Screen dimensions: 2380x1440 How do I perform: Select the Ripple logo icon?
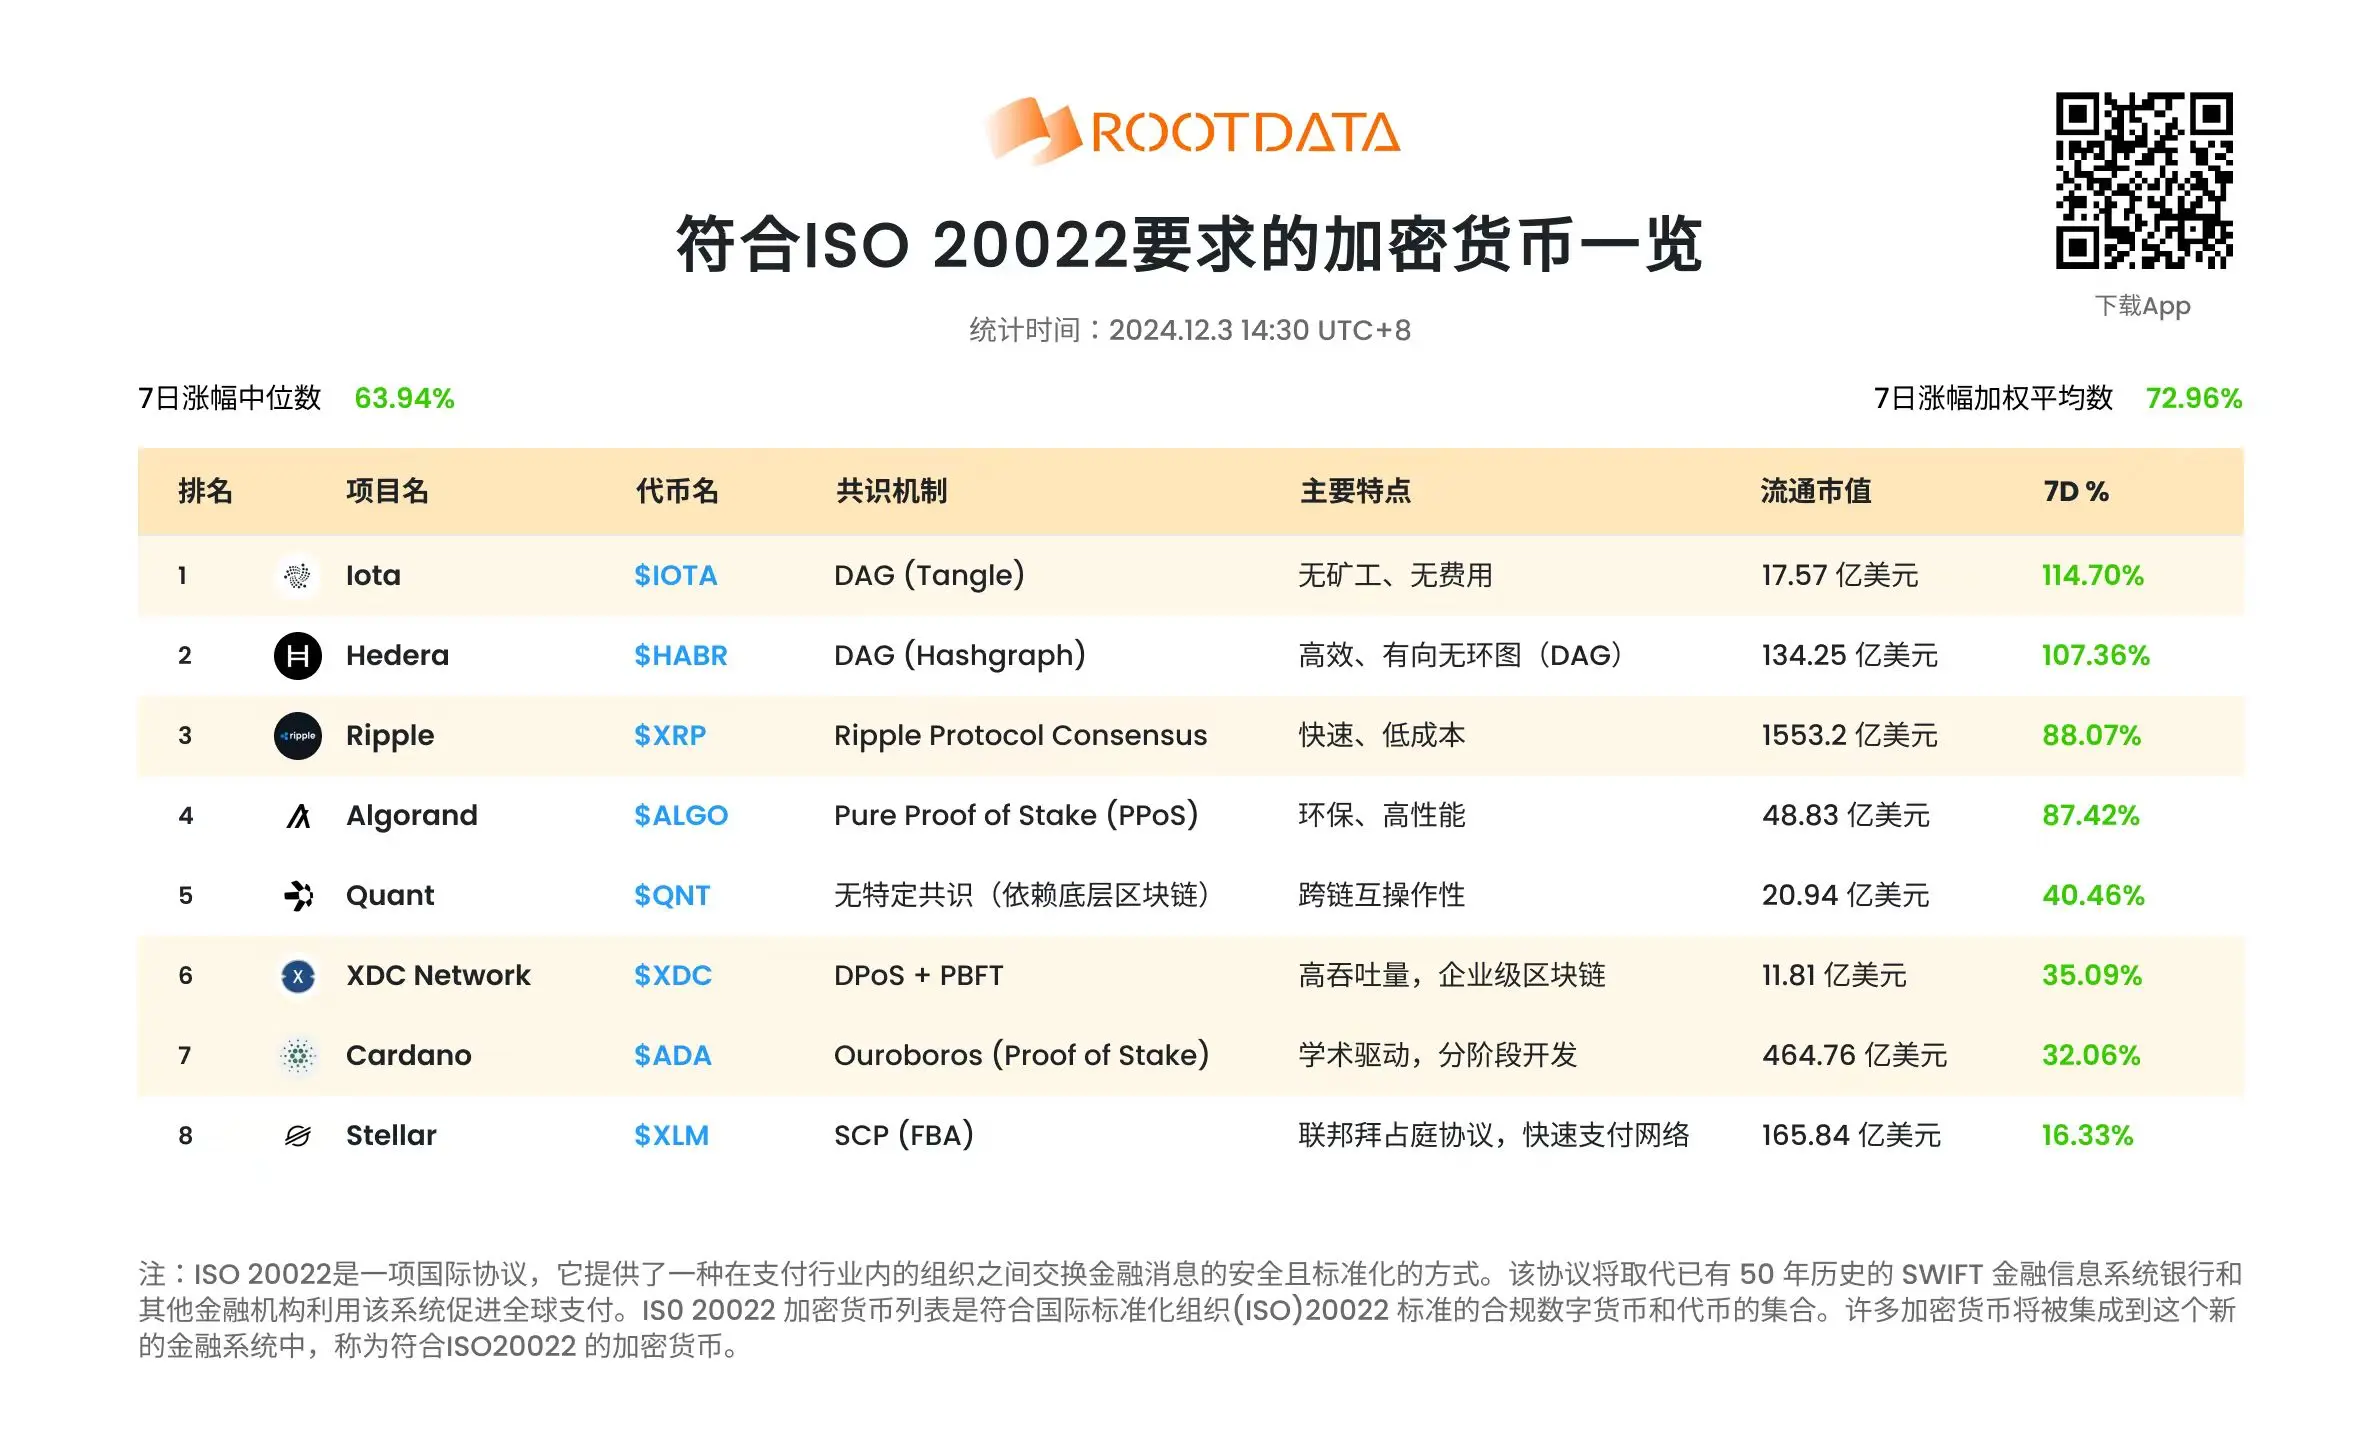point(296,735)
